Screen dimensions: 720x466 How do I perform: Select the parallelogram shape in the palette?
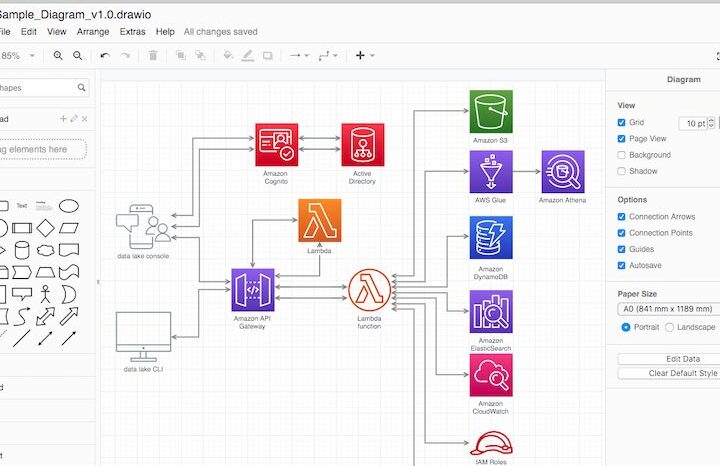coord(69,228)
